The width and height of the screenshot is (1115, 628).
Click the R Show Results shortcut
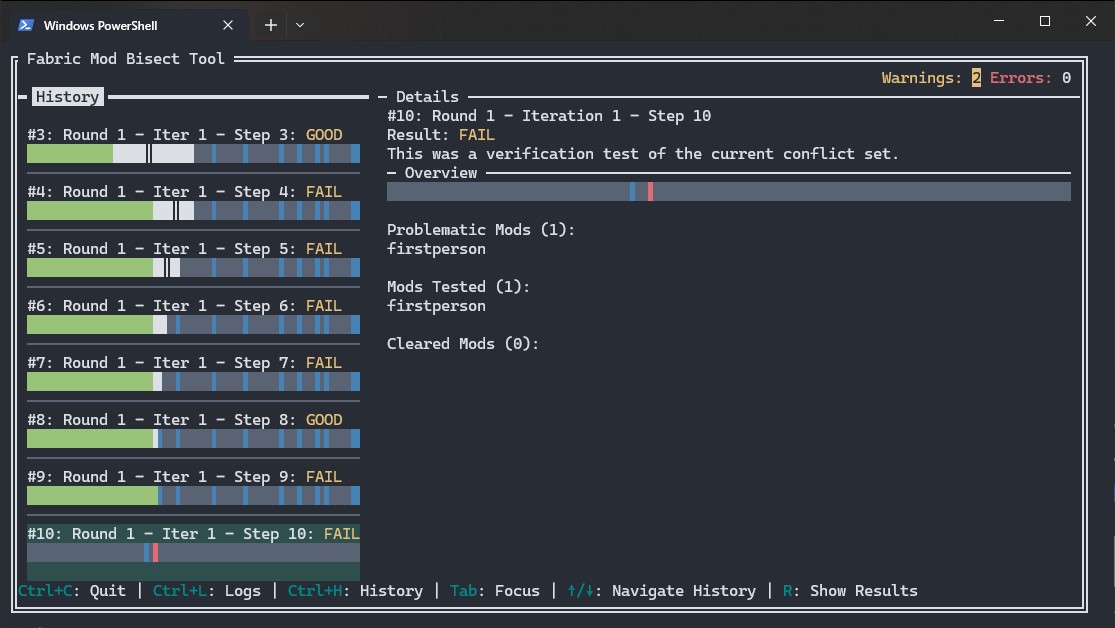point(850,591)
